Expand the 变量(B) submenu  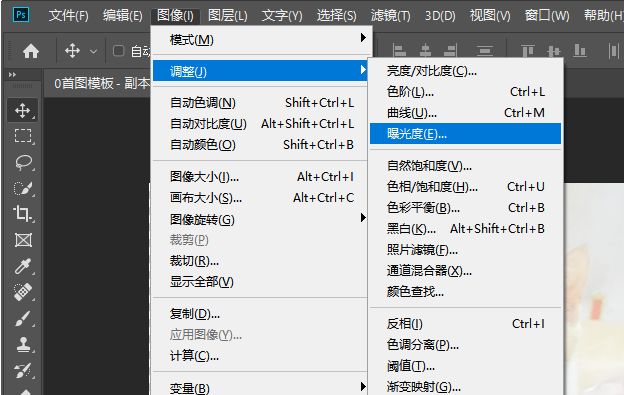coord(260,387)
